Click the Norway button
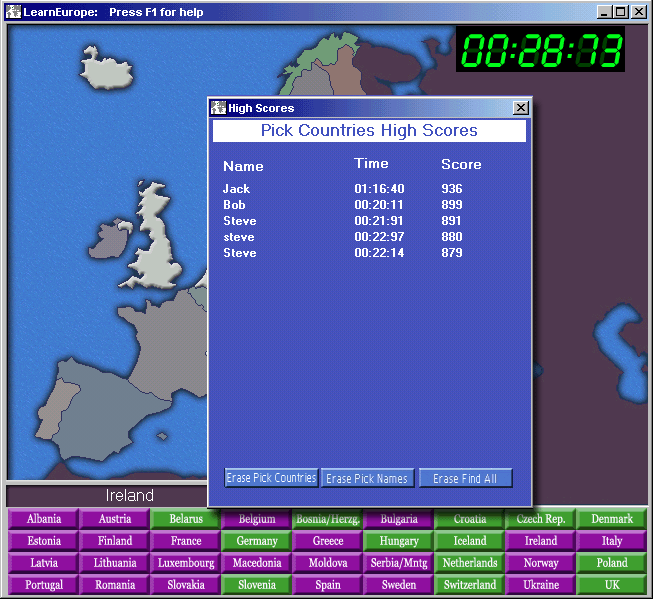This screenshot has width=653, height=599. [541, 563]
